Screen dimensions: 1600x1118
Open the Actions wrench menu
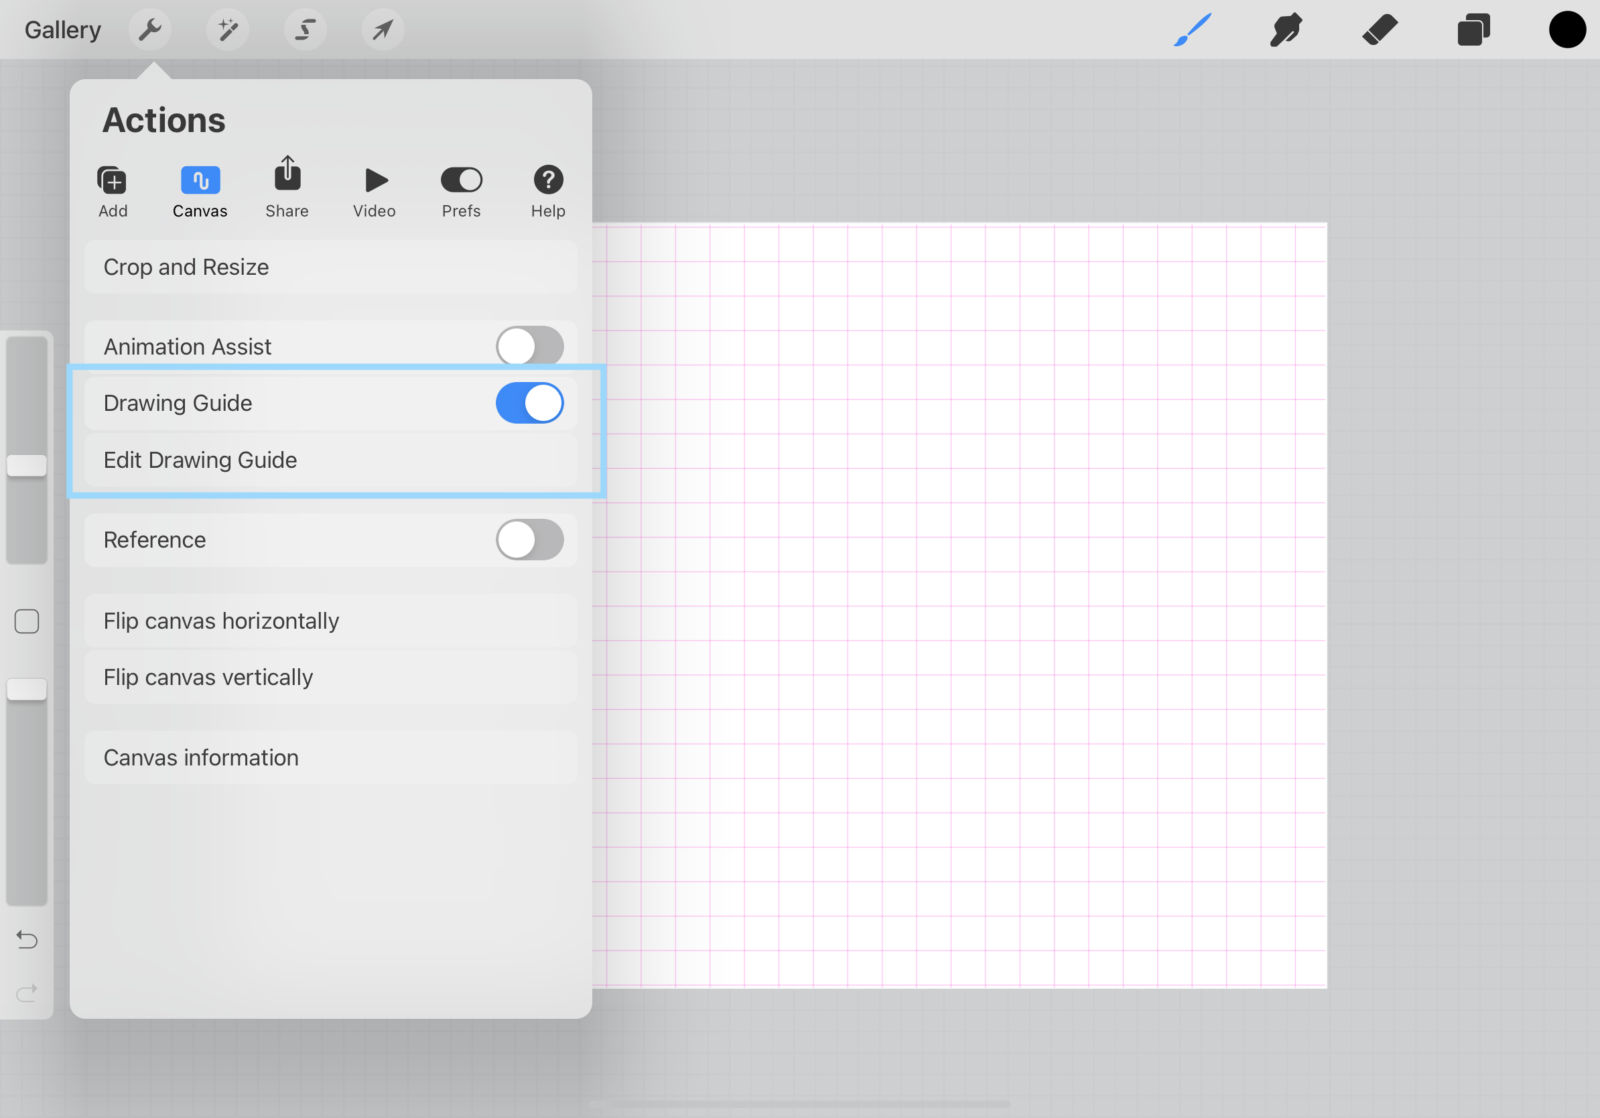point(150,29)
